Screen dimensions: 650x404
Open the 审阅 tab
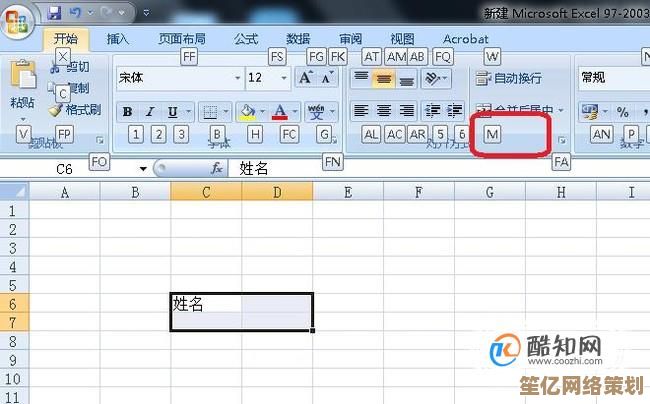[x=350, y=39]
